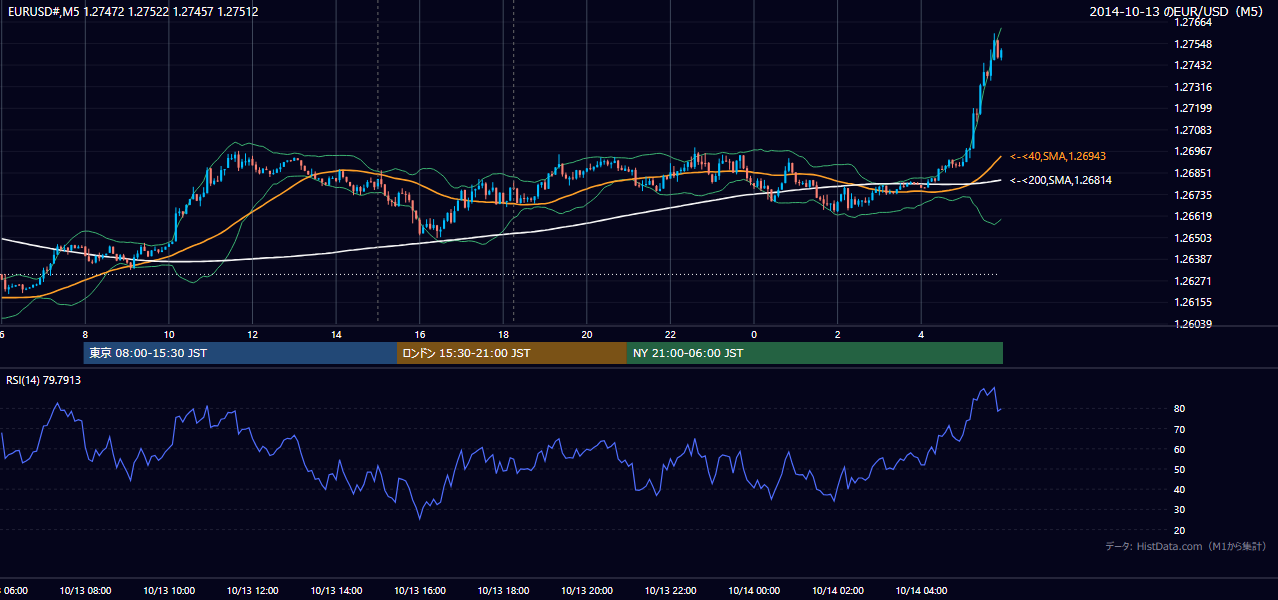Click price axis label 1.27548
The height and width of the screenshot is (600, 1278).
tap(1195, 44)
